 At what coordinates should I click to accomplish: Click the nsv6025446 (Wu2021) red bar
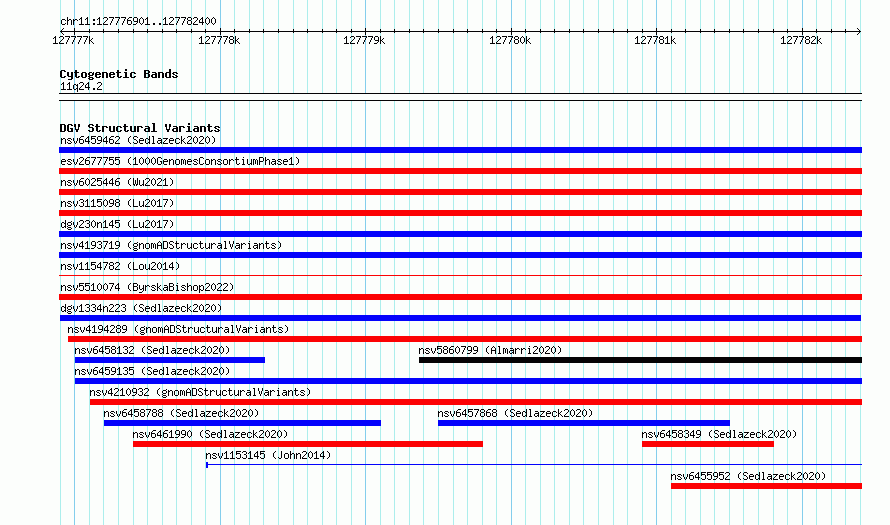click(x=460, y=192)
